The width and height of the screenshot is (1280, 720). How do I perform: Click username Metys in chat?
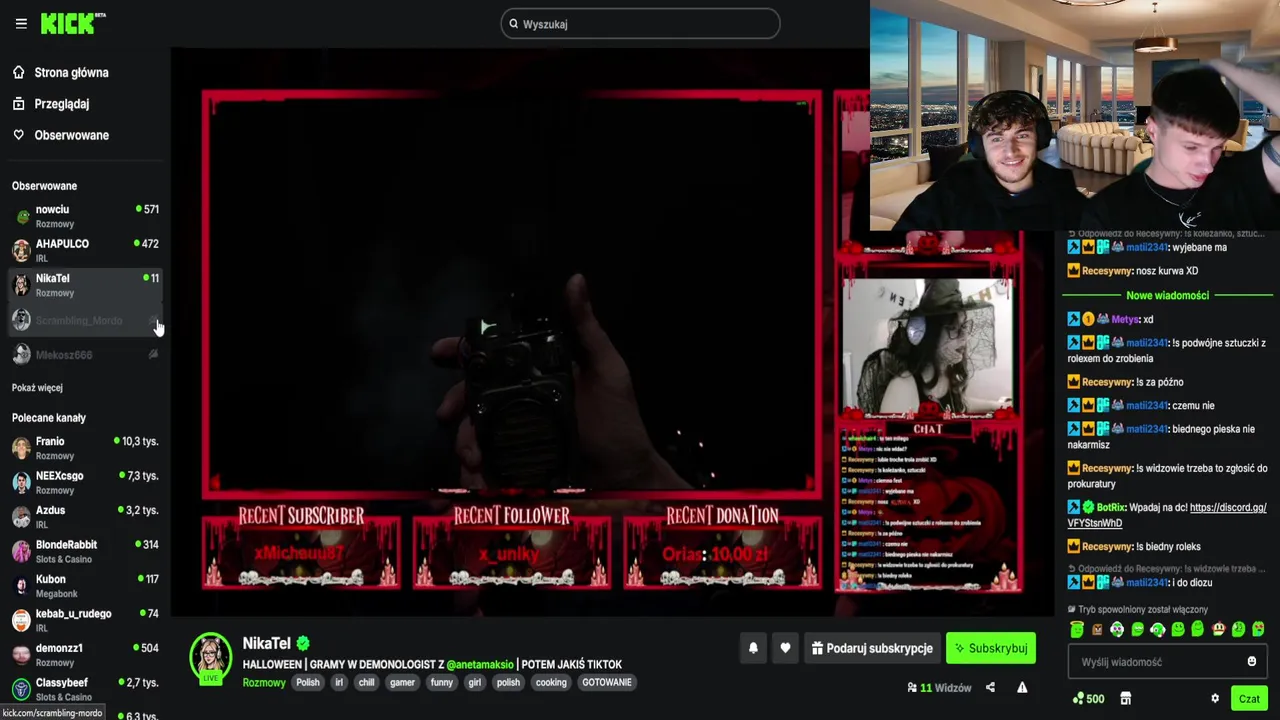click(1125, 319)
